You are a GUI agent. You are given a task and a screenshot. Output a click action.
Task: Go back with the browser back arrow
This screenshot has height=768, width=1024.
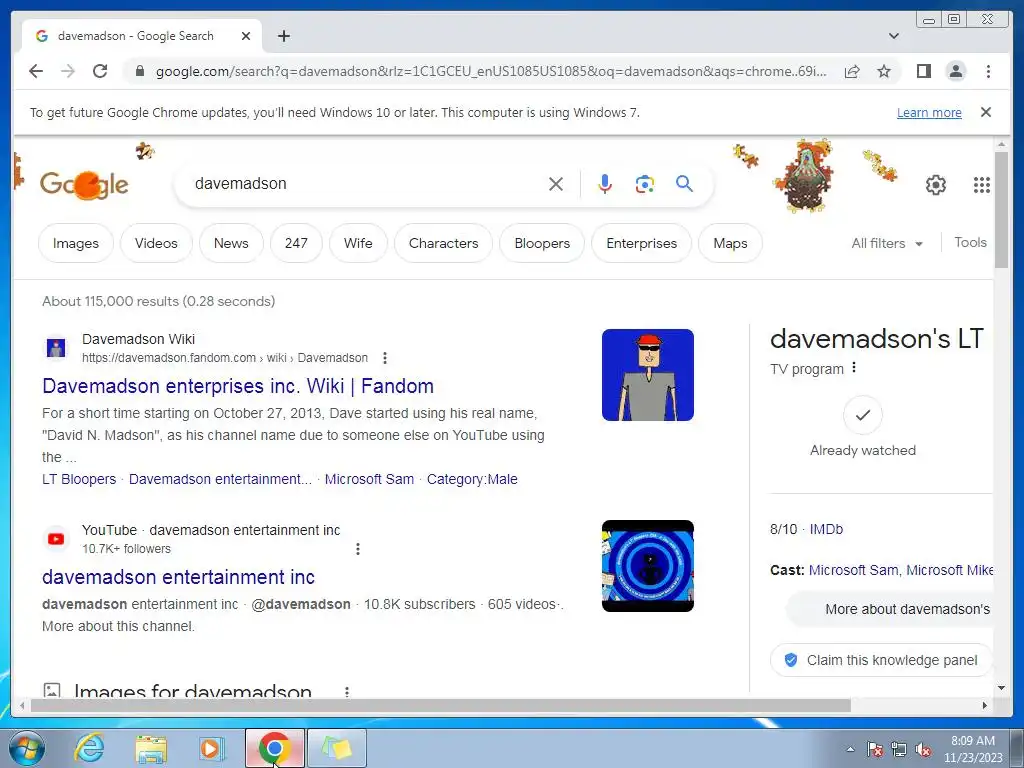pyautogui.click(x=36, y=71)
